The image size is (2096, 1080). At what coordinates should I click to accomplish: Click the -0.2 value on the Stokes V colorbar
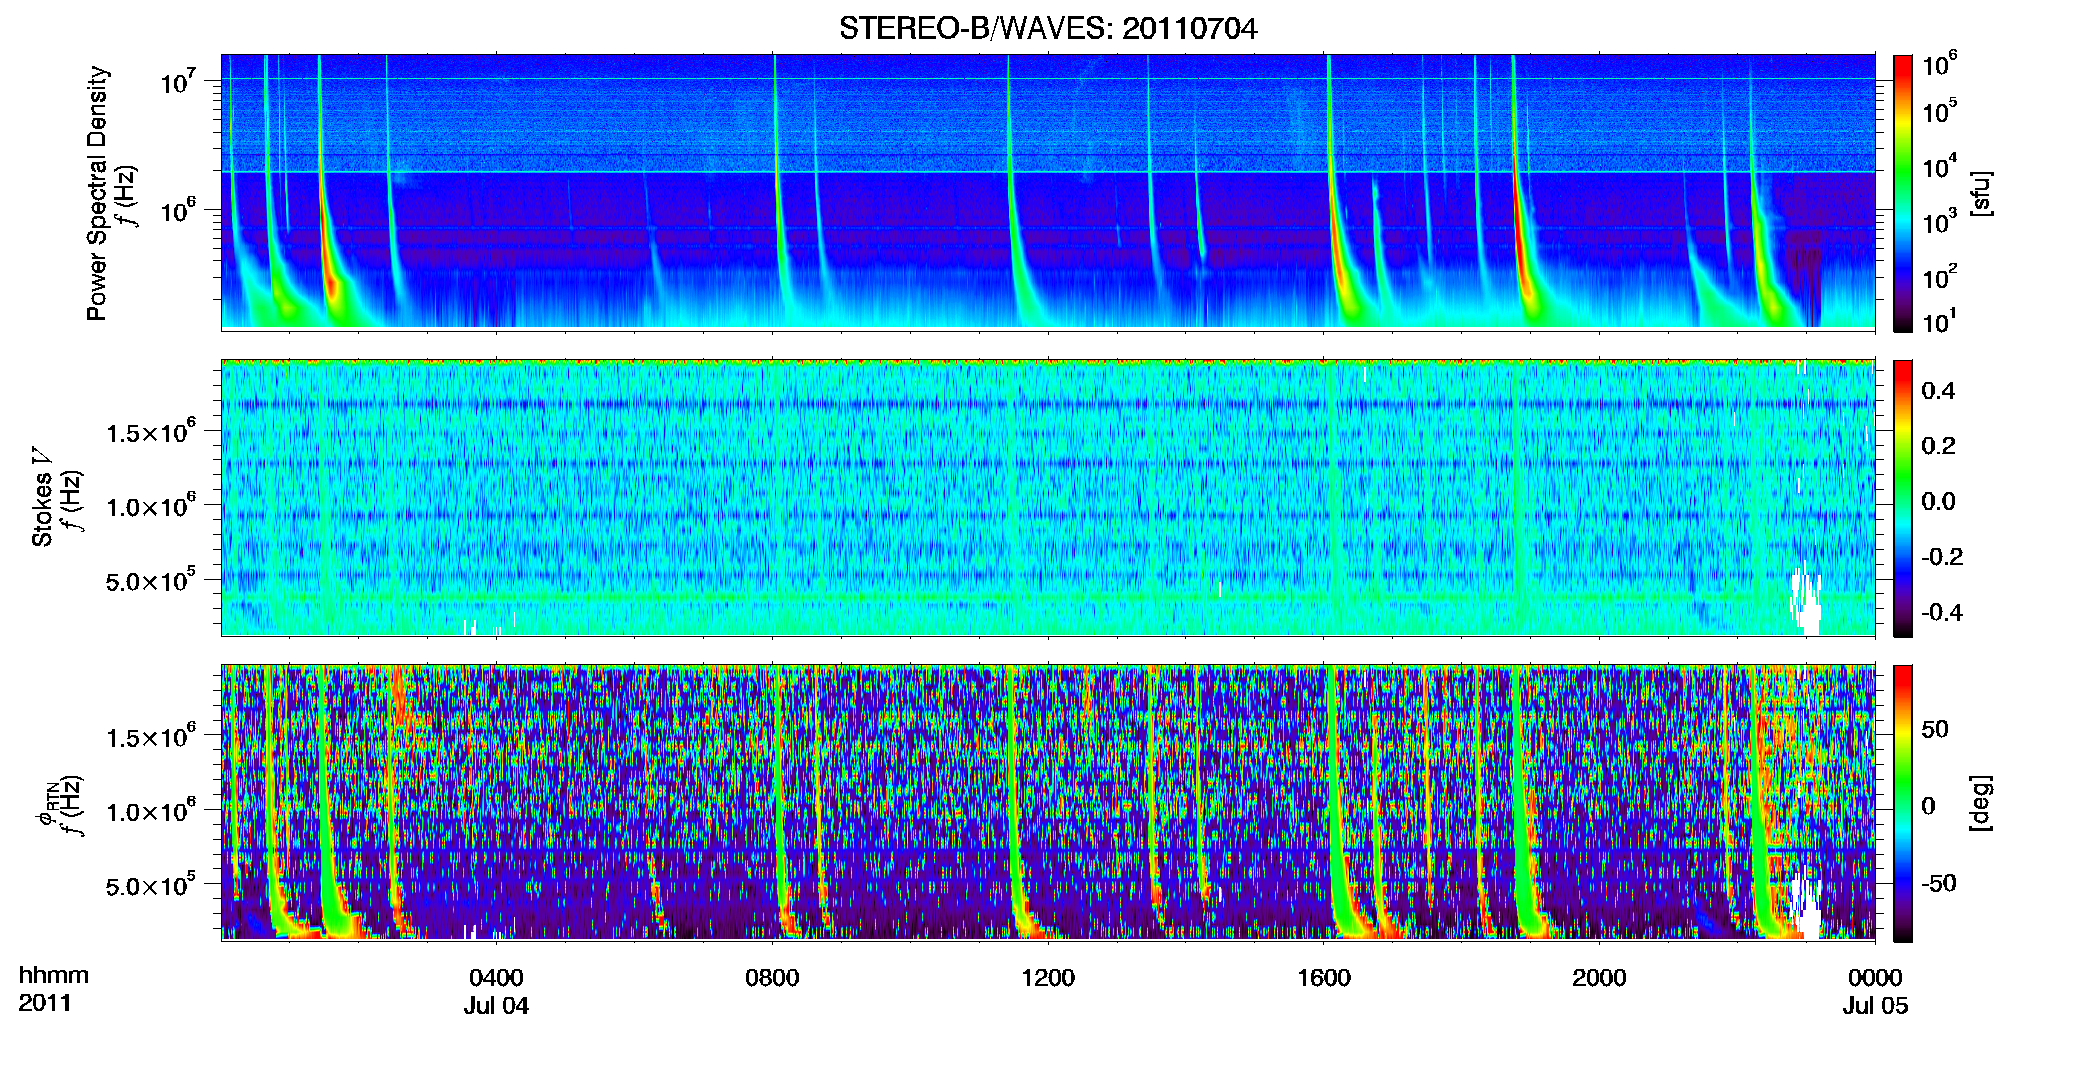pyautogui.click(x=1942, y=557)
